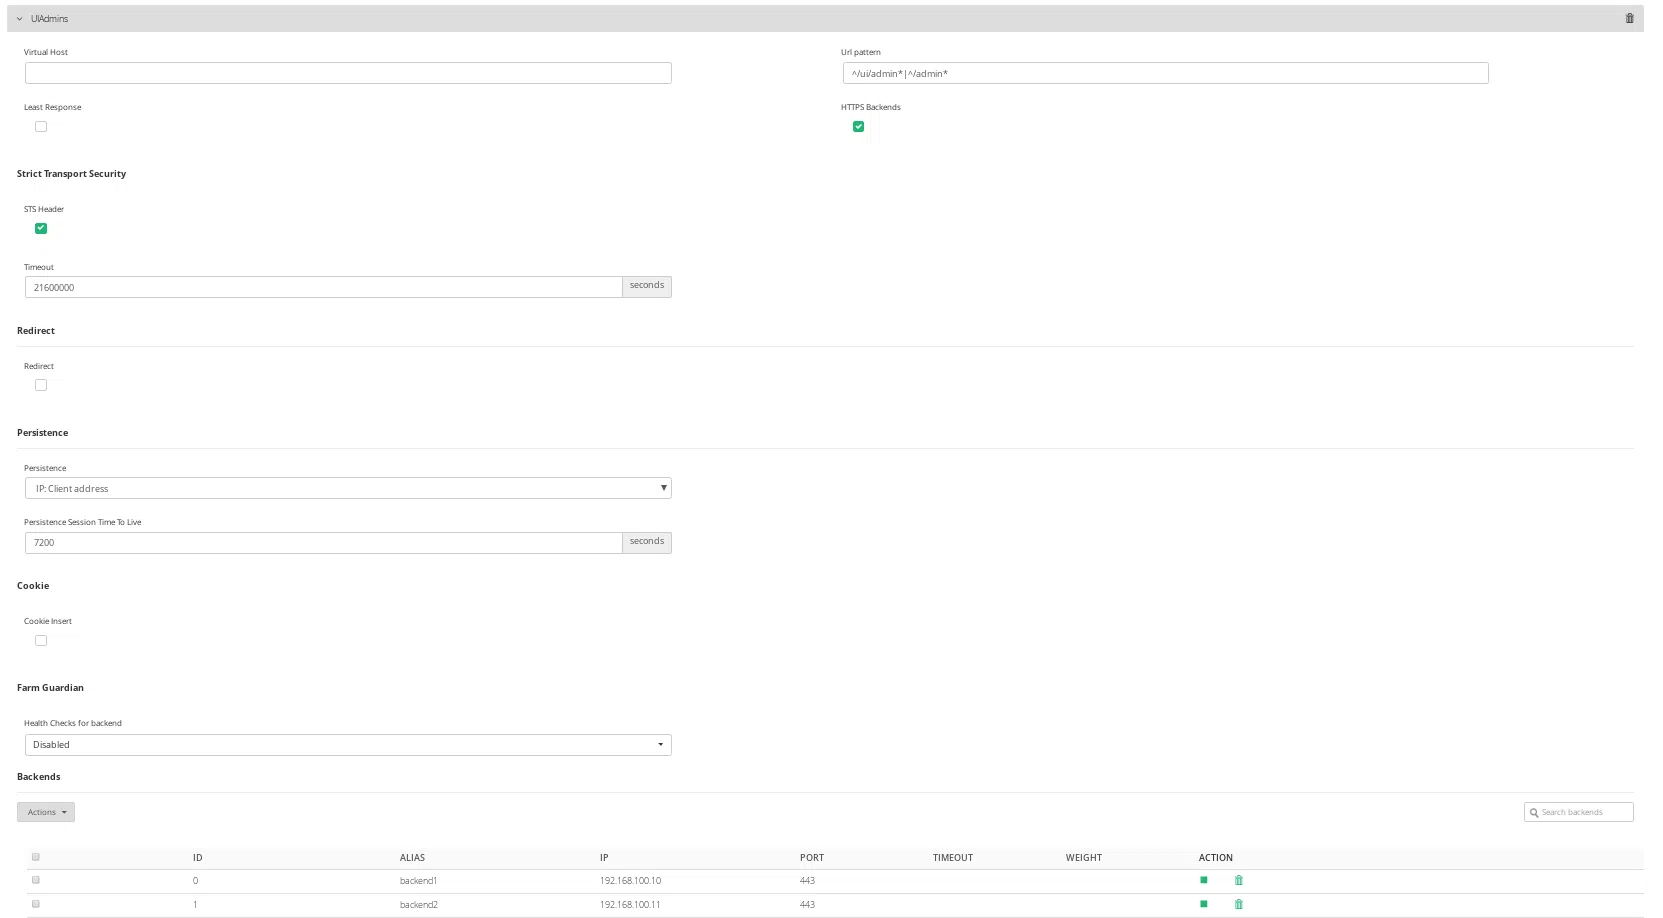Select all backends with header checkbox

coord(36,857)
